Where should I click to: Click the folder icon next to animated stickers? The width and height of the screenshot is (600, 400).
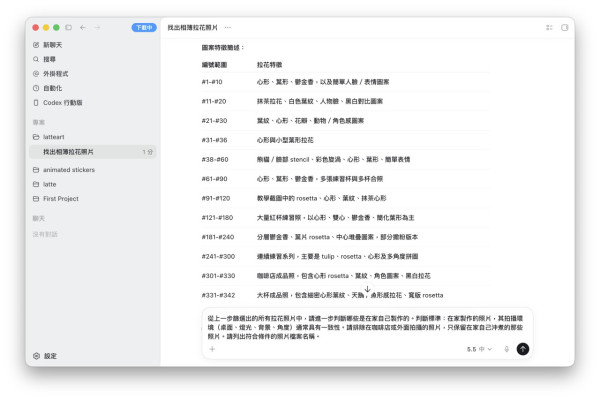pos(36,170)
